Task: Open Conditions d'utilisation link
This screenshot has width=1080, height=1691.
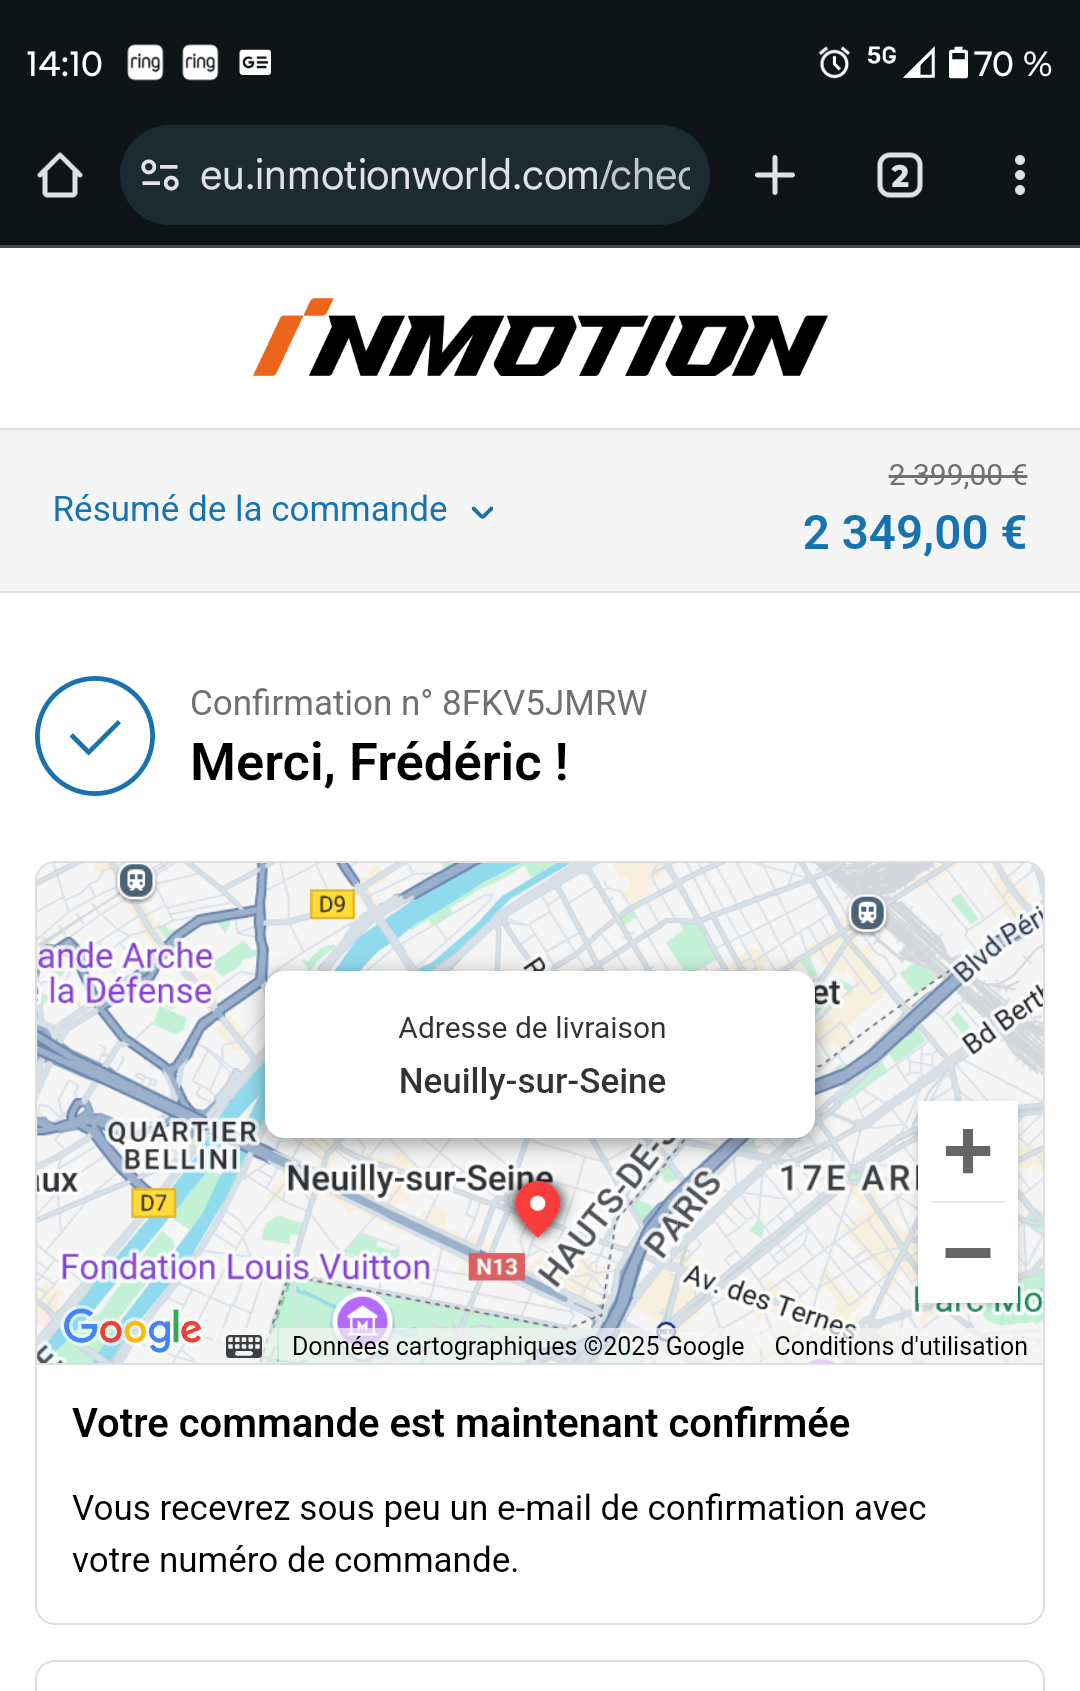Action: 901,1346
